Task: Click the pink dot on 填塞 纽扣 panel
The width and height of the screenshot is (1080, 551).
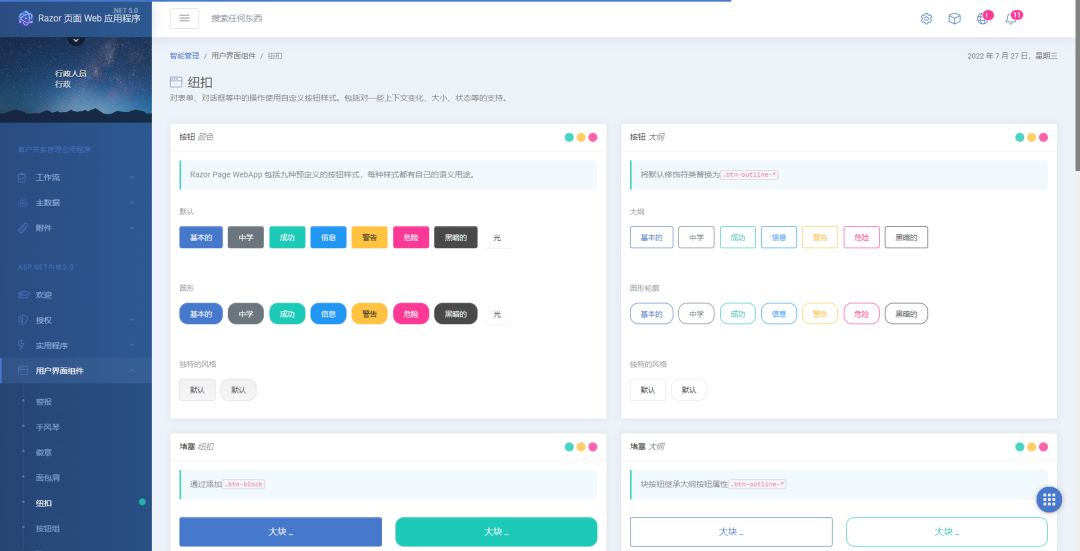Action: click(x=593, y=447)
